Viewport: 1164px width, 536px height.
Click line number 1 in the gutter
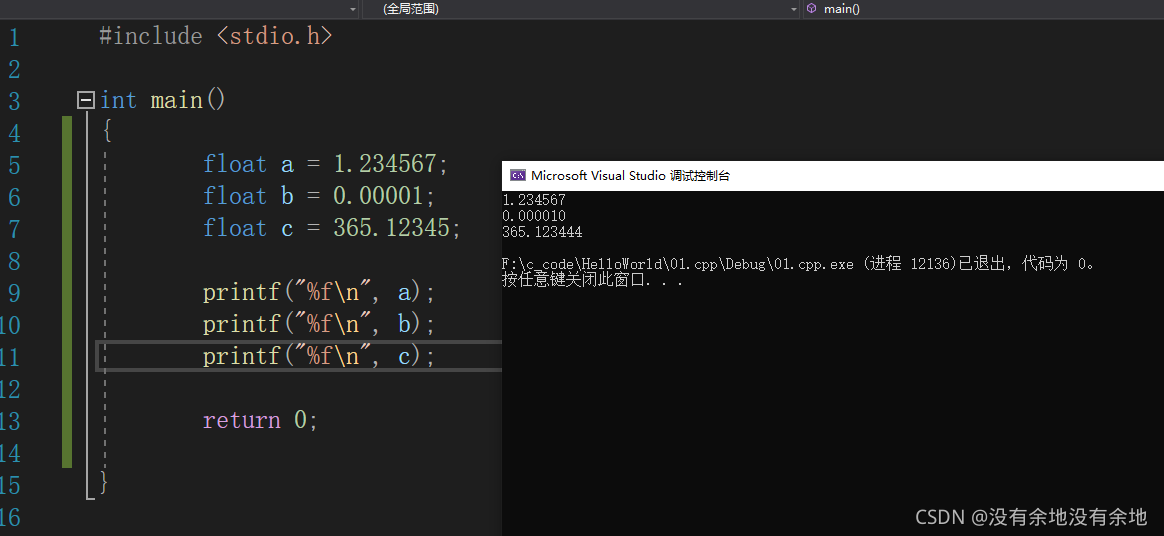click(15, 37)
